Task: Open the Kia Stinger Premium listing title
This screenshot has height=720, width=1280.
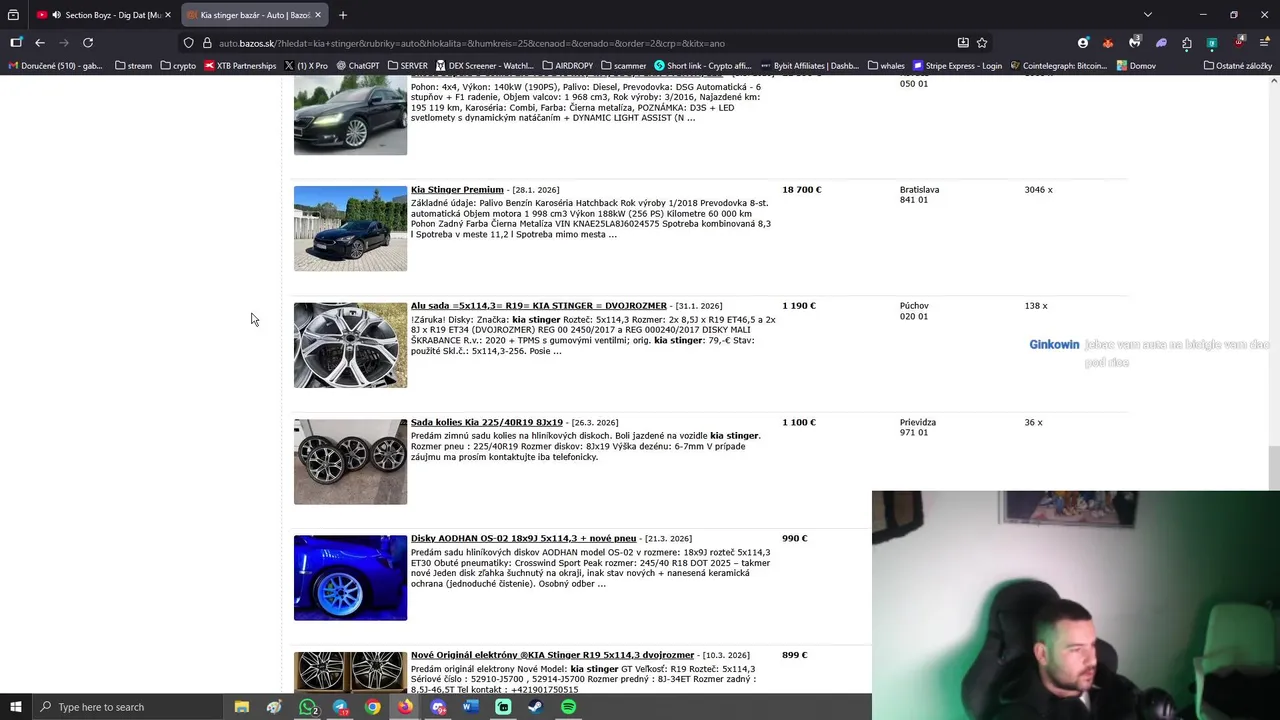Action: tap(457, 189)
